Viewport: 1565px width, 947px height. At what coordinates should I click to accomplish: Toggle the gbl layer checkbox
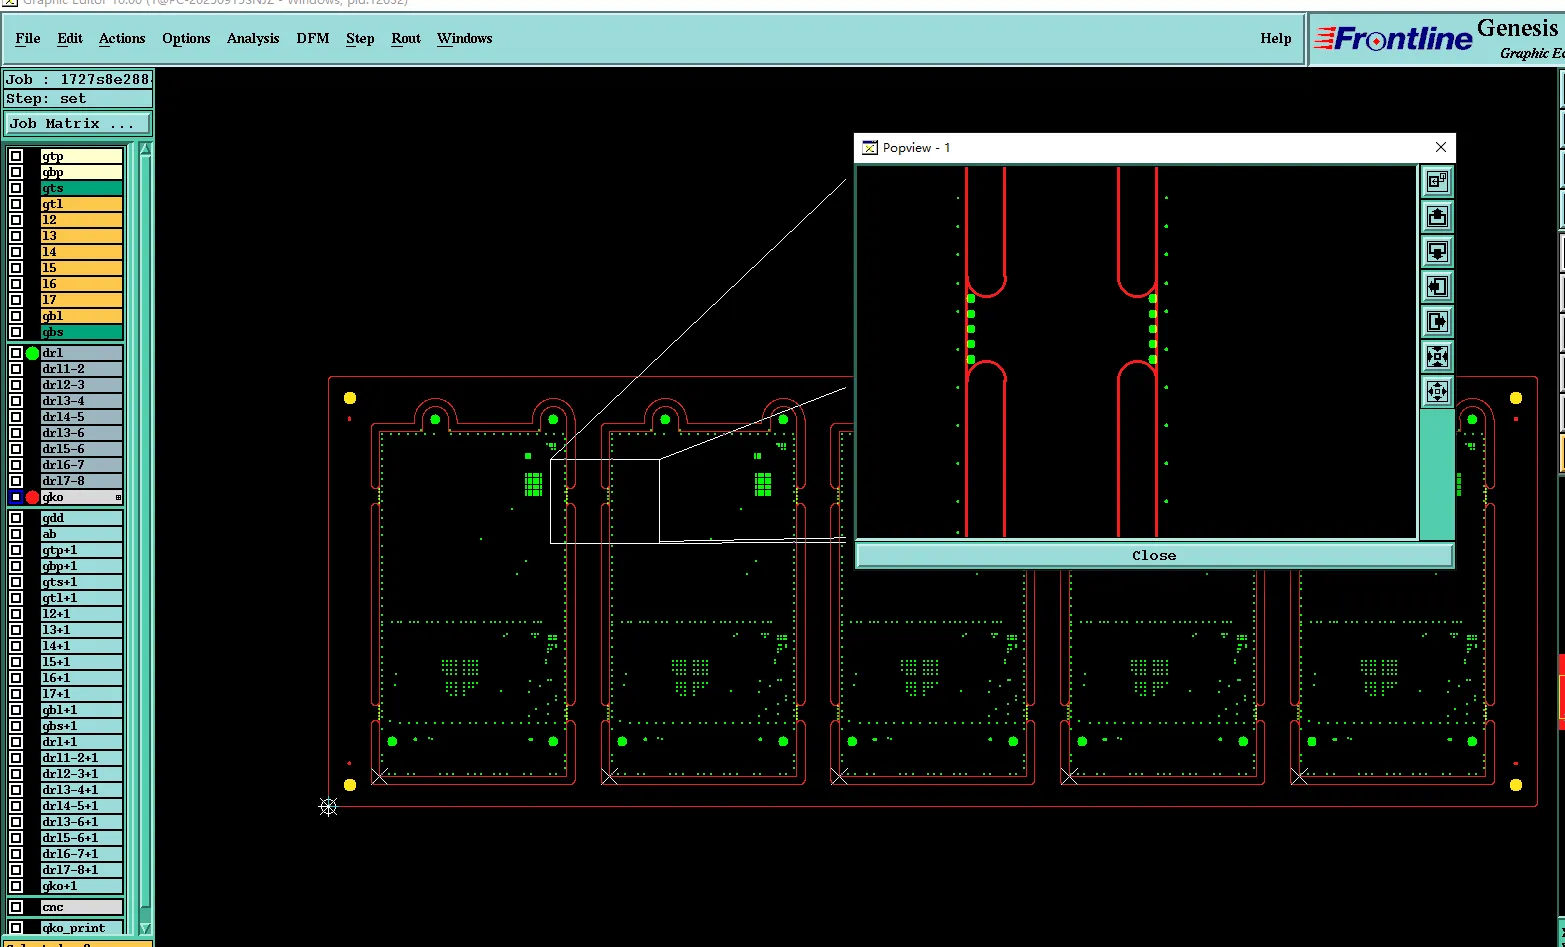click(16, 316)
